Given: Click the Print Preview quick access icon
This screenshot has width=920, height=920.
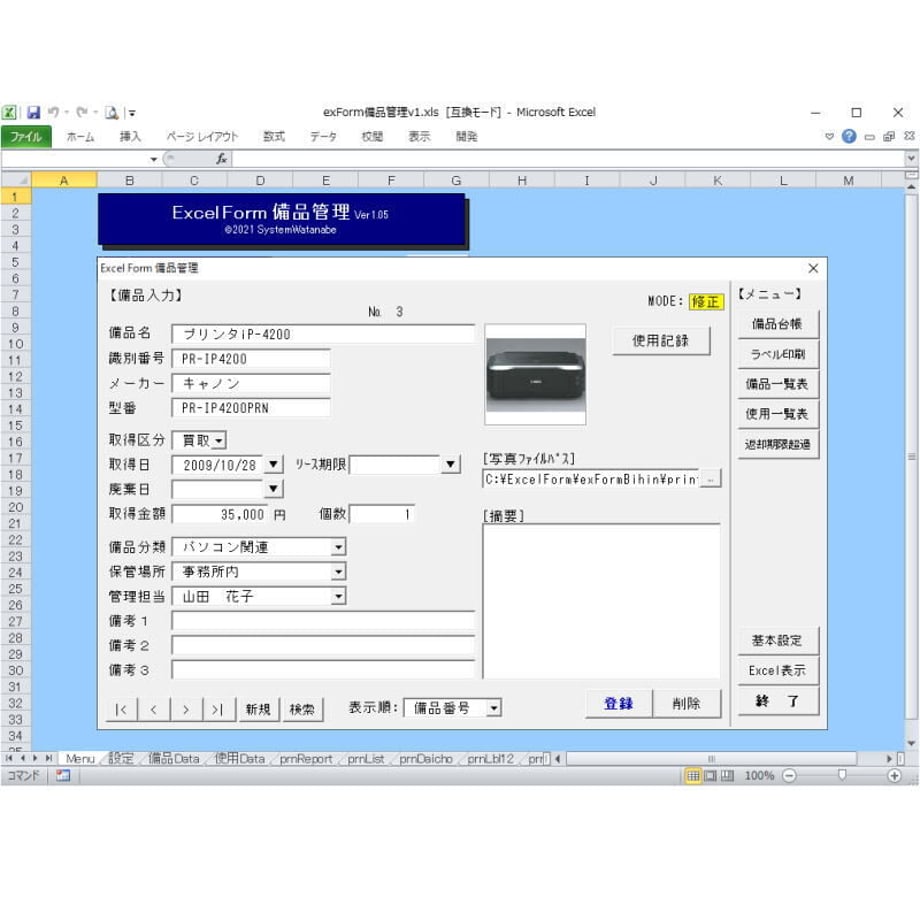Looking at the screenshot, I should coord(111,112).
